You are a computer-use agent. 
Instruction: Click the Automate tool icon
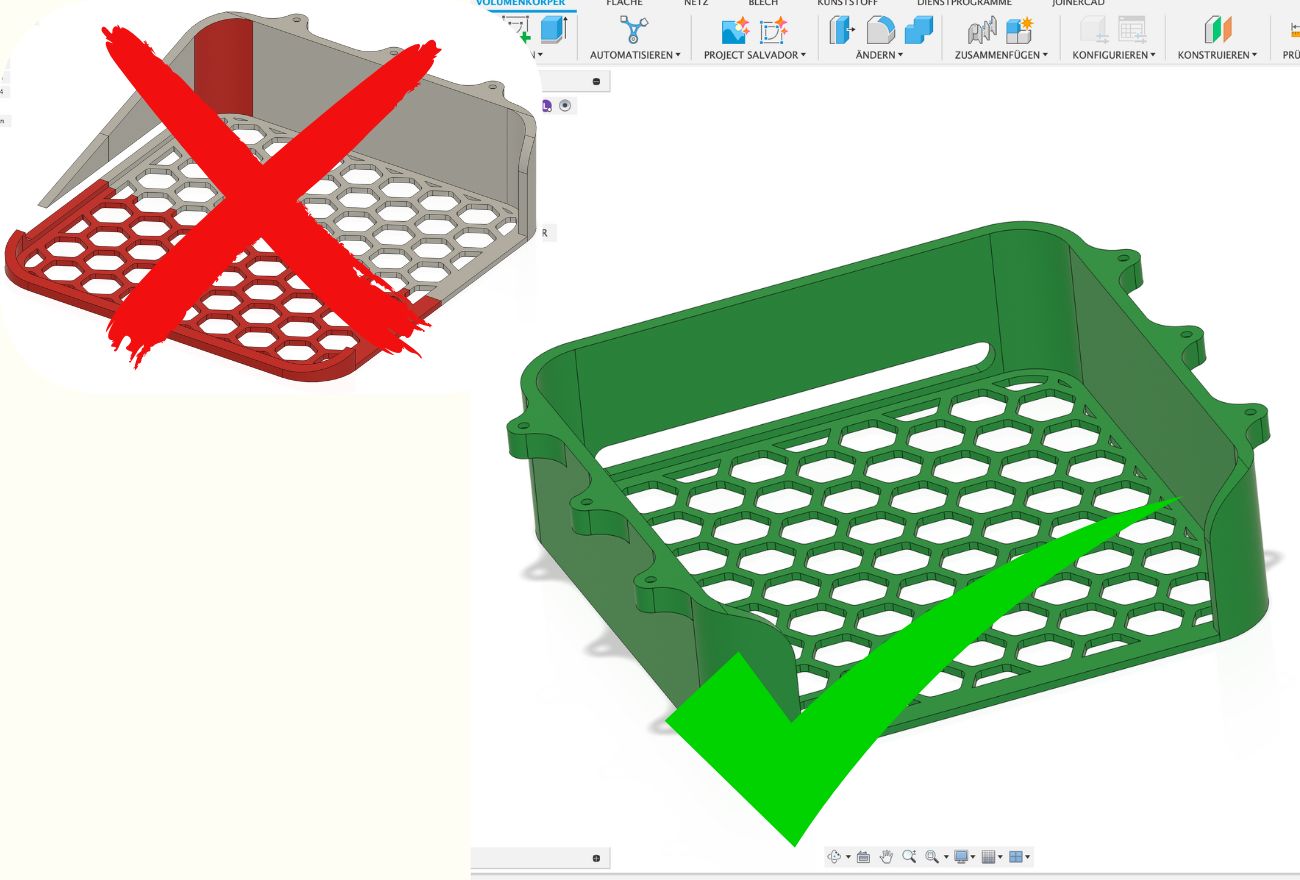click(633, 31)
